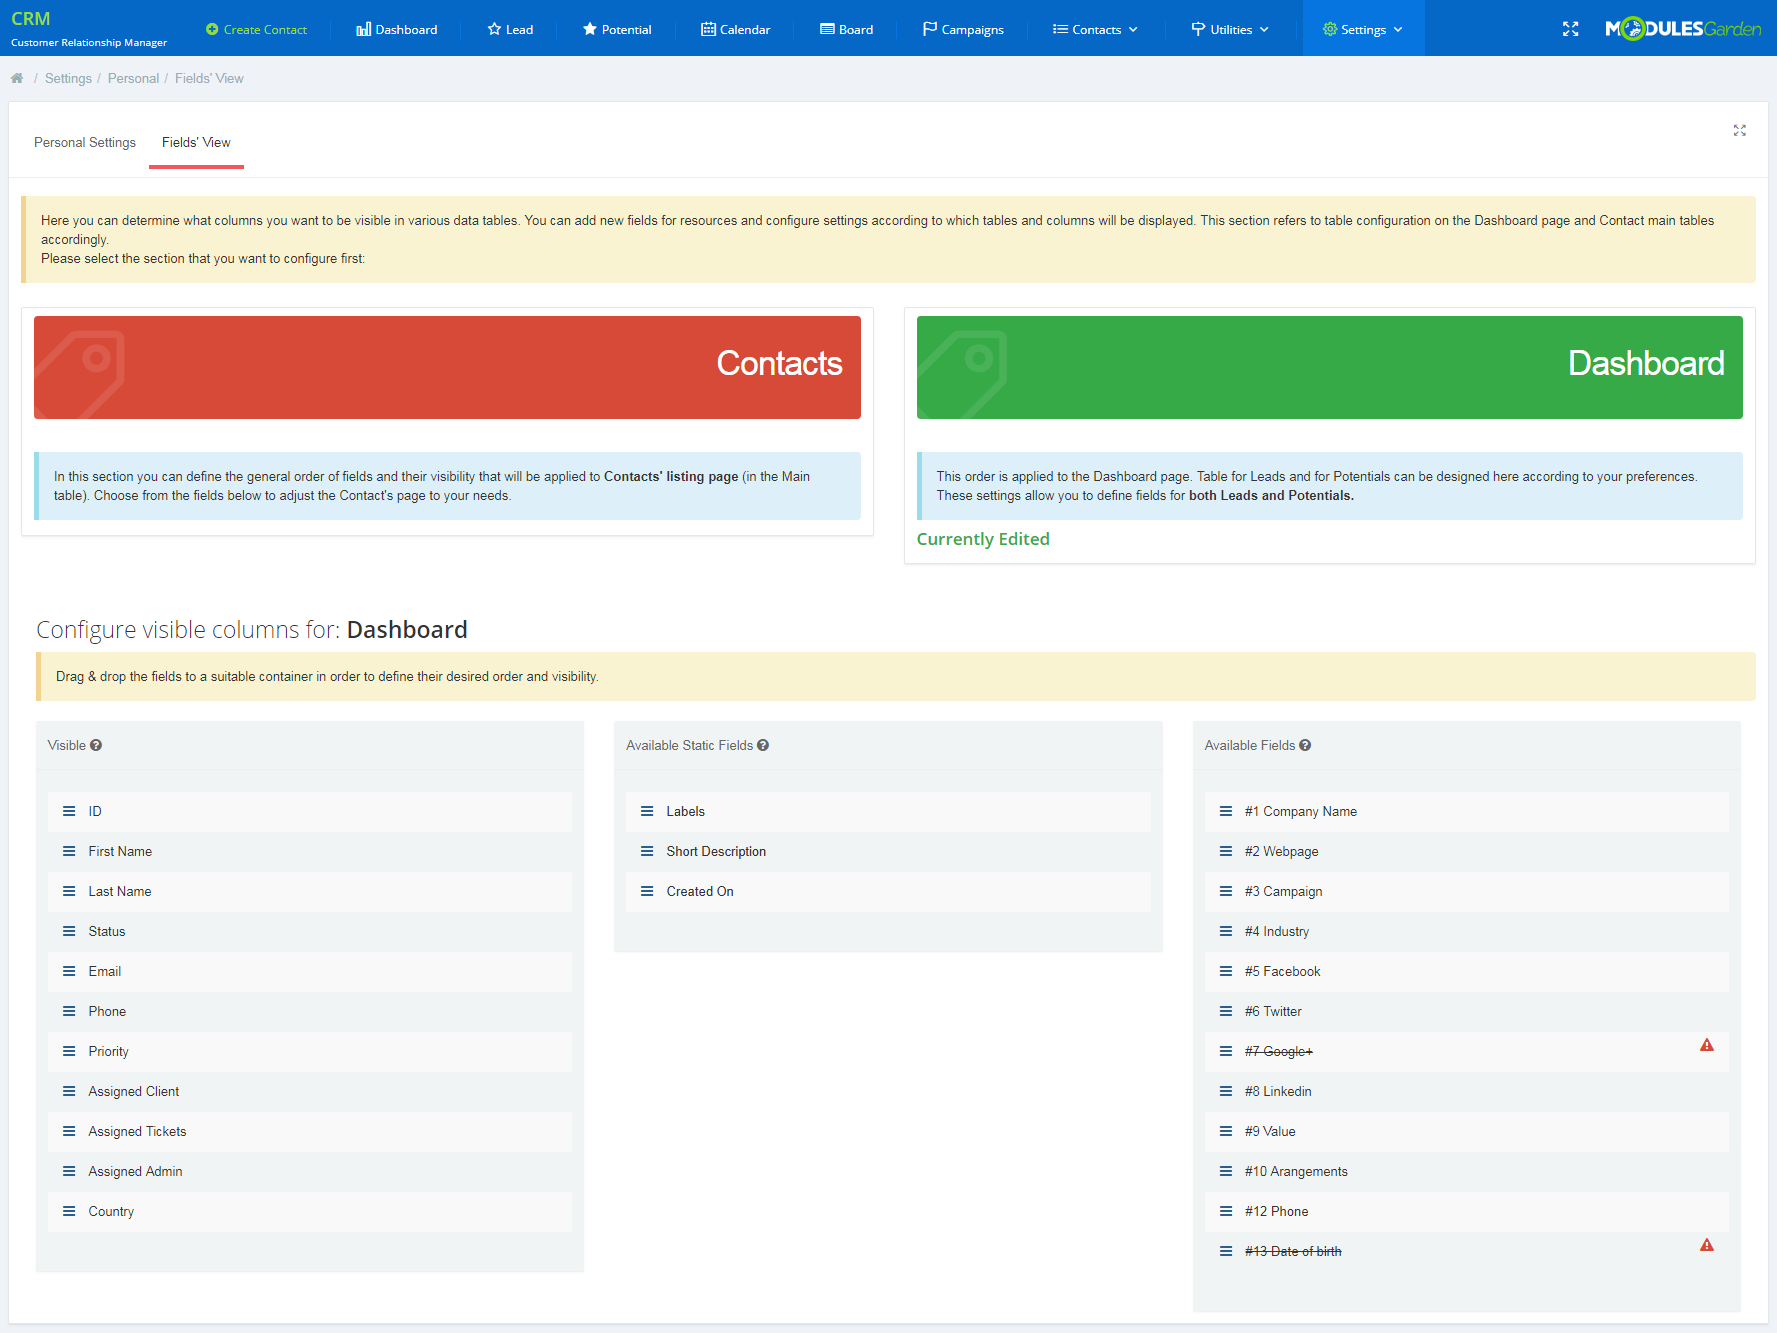Open the help icon next to Visible

click(x=96, y=745)
